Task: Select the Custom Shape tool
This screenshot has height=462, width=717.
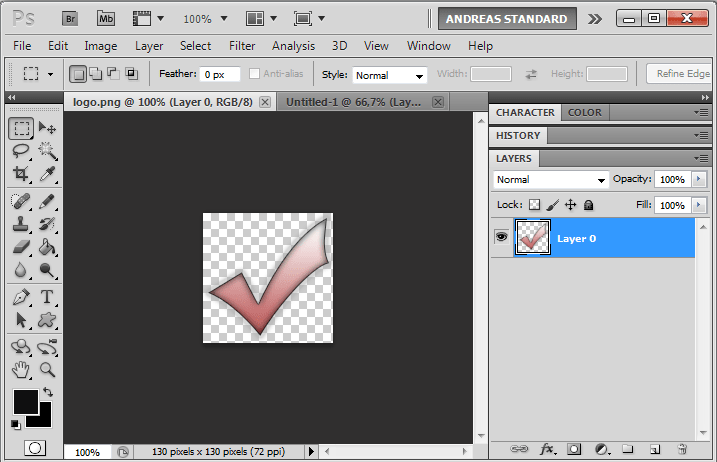Action: pyautogui.click(x=47, y=320)
